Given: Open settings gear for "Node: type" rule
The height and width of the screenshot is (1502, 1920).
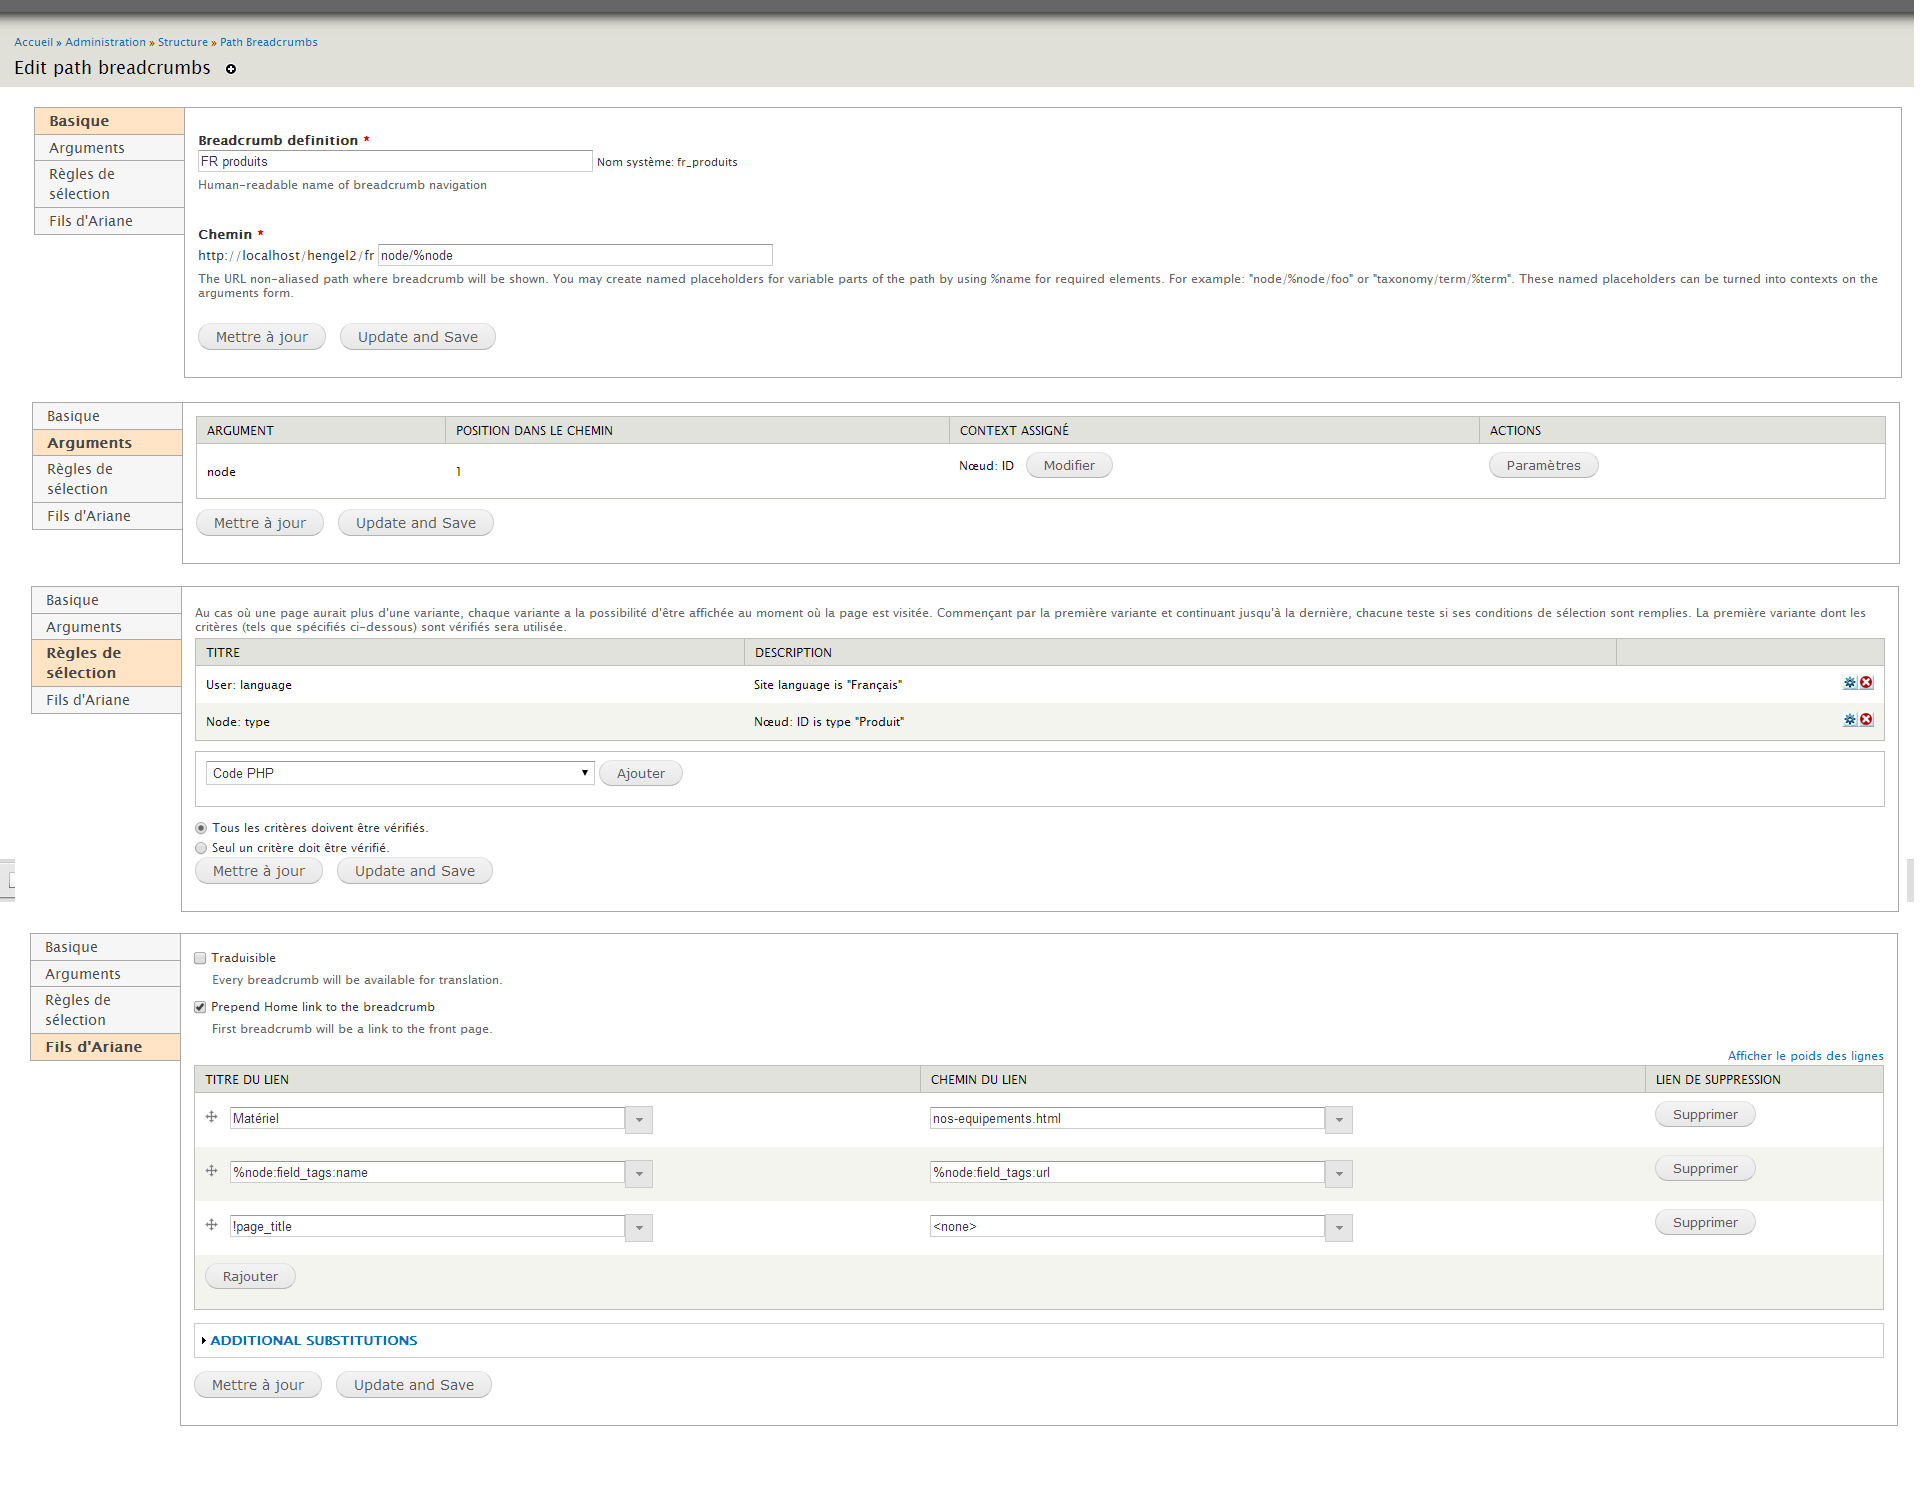Looking at the screenshot, I should (x=1849, y=720).
